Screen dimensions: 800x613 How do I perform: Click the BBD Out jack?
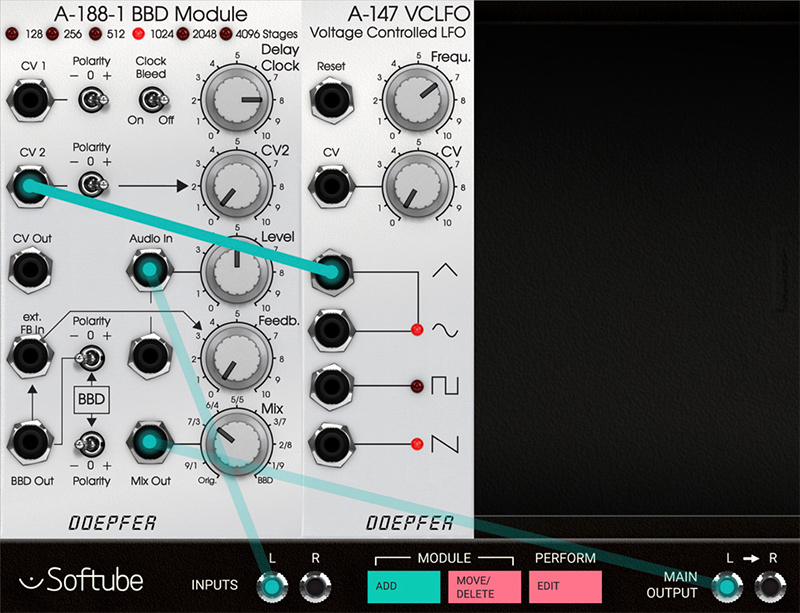click(x=29, y=441)
